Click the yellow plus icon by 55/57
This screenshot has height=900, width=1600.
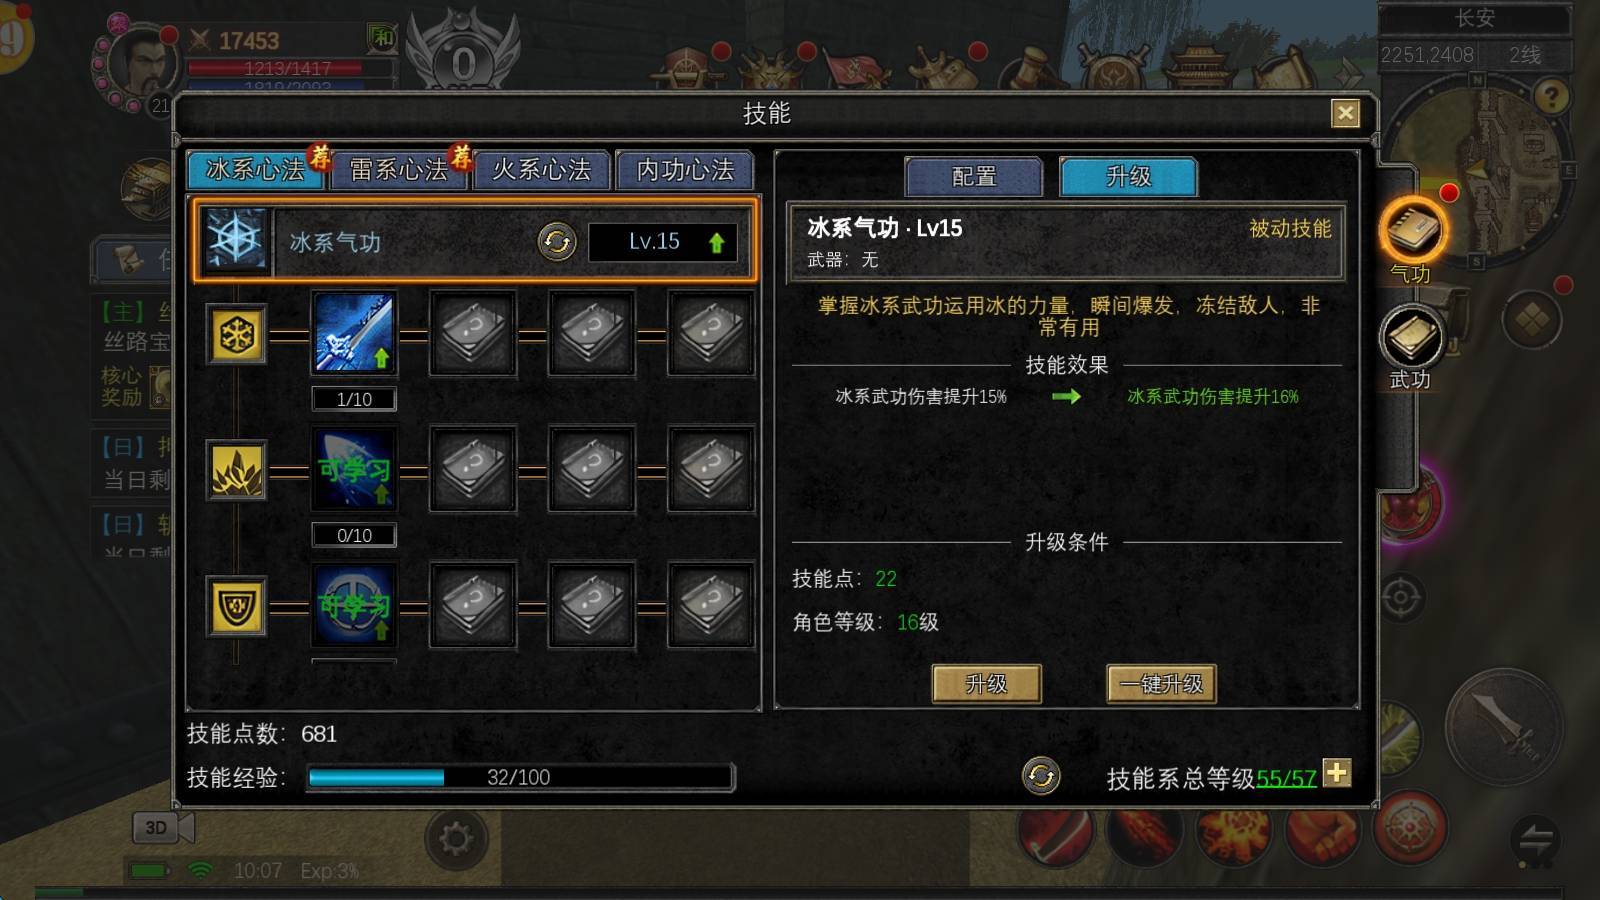click(1337, 773)
